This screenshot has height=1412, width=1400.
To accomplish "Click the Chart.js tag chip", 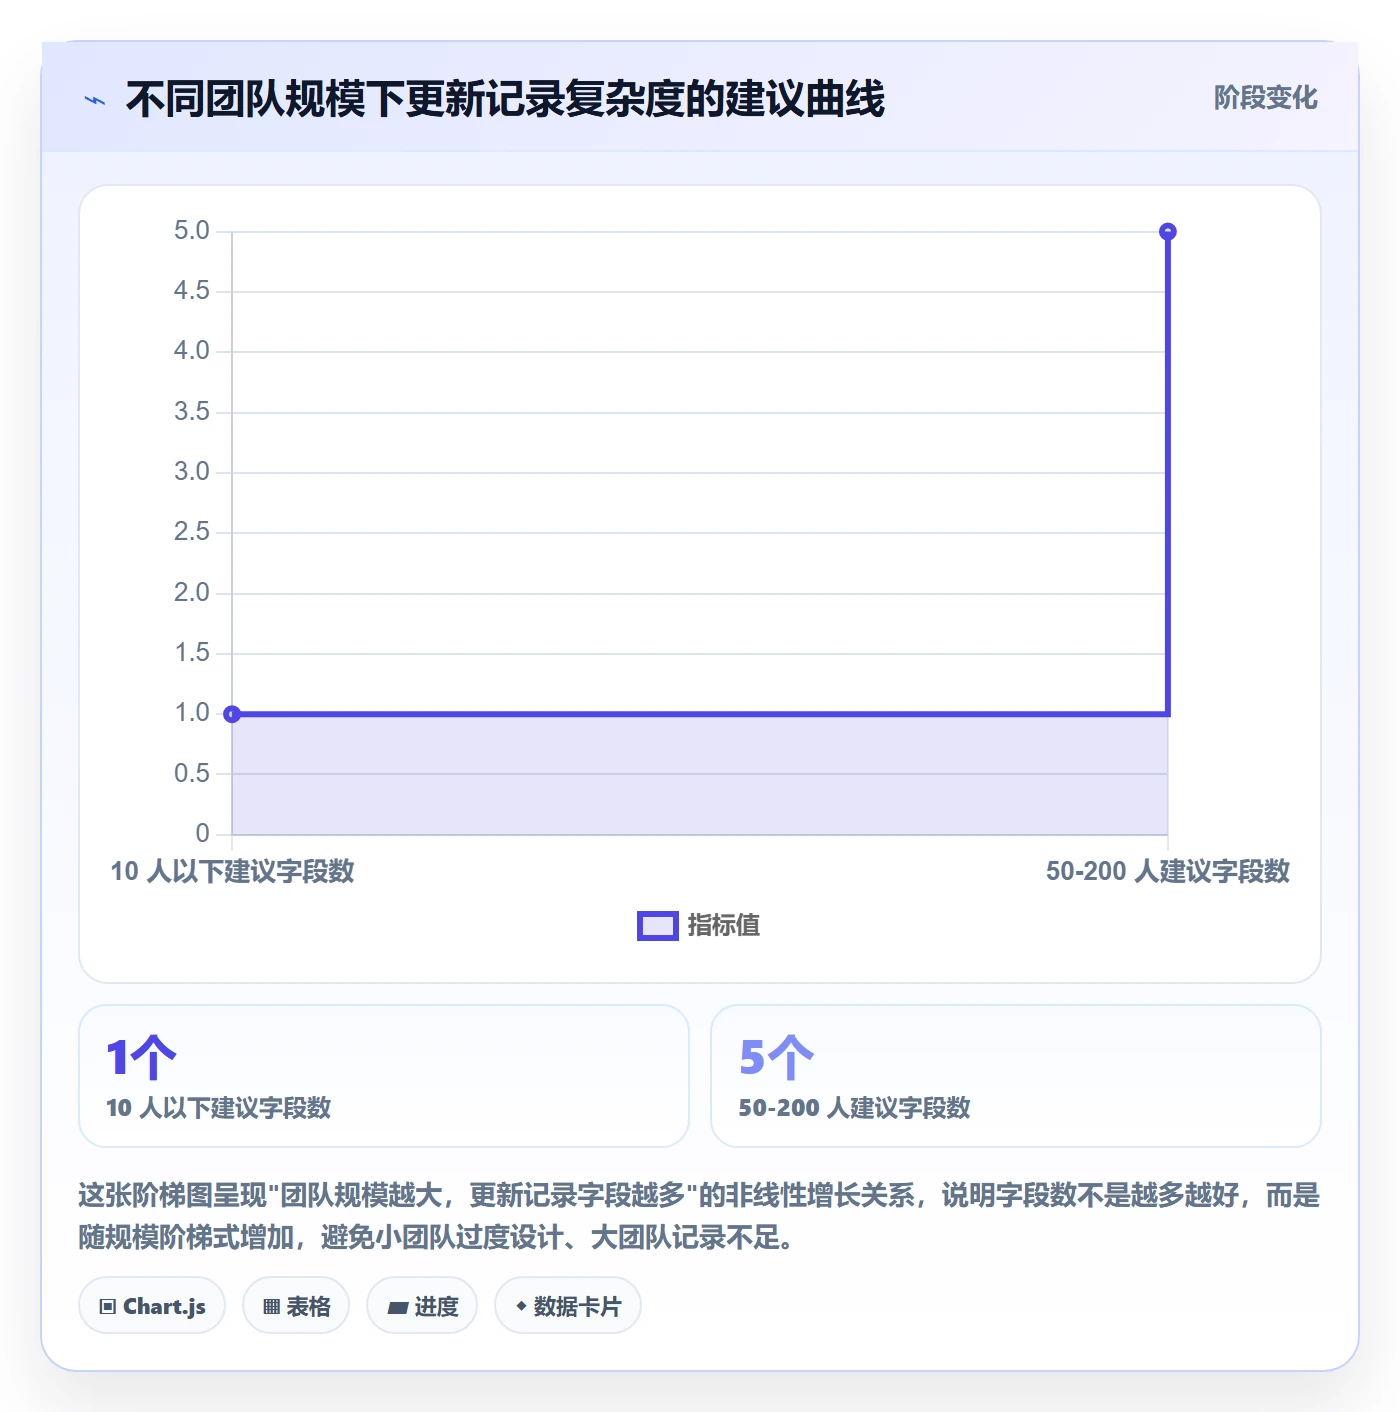I will [152, 1306].
